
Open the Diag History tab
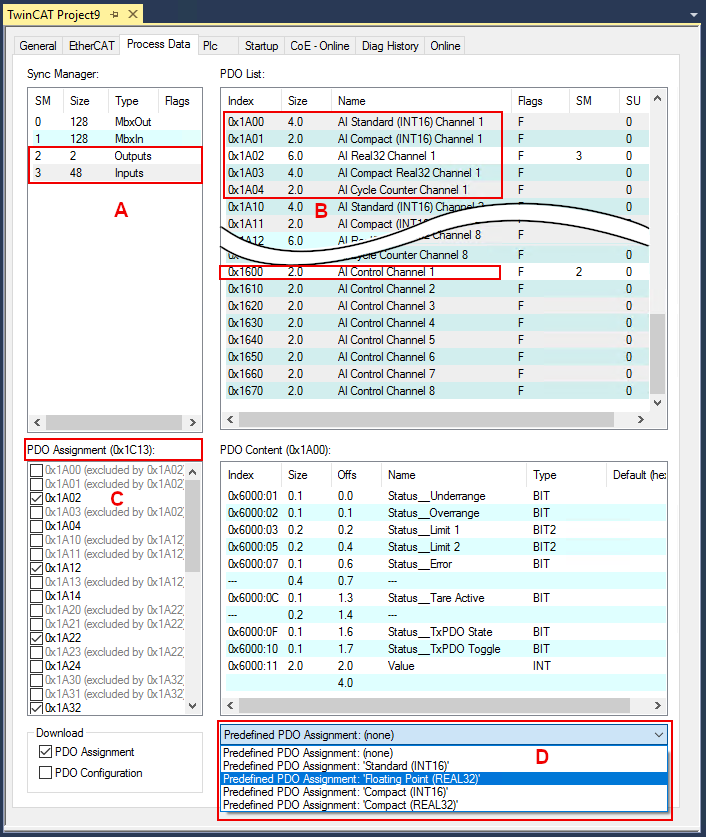390,46
